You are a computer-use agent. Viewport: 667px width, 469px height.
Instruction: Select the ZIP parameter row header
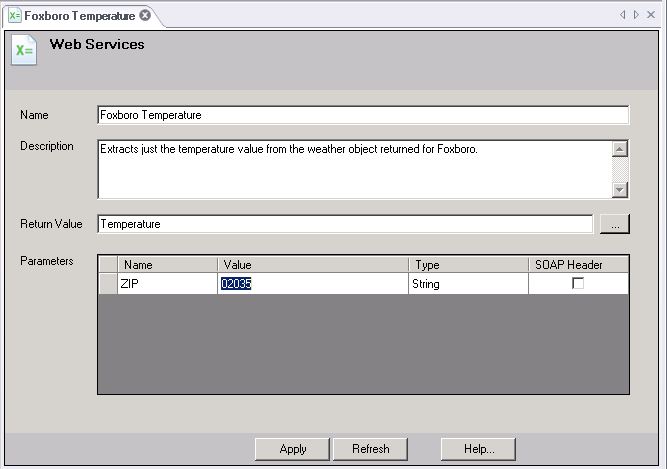(108, 284)
